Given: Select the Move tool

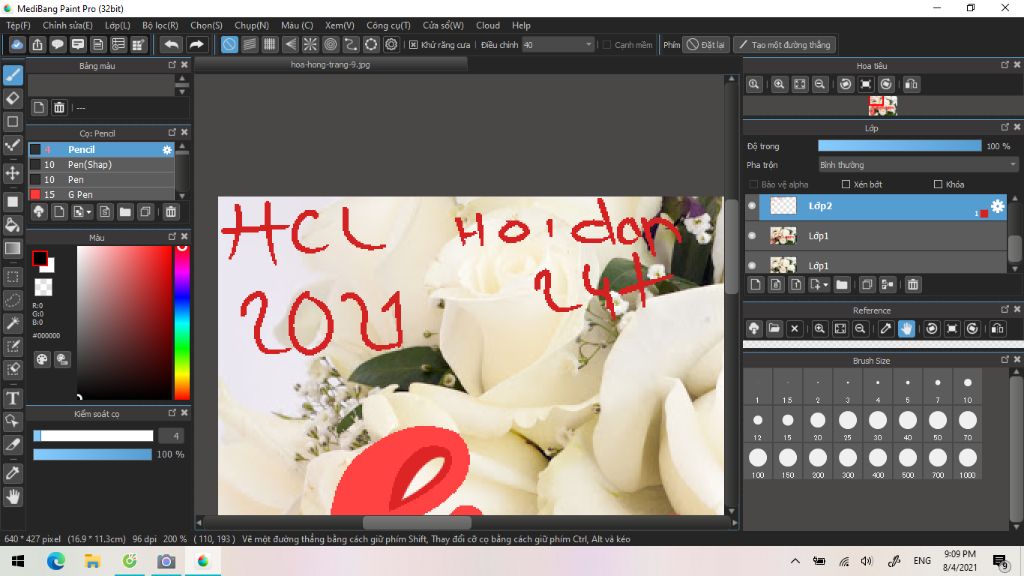Looking at the screenshot, I should [x=12, y=173].
